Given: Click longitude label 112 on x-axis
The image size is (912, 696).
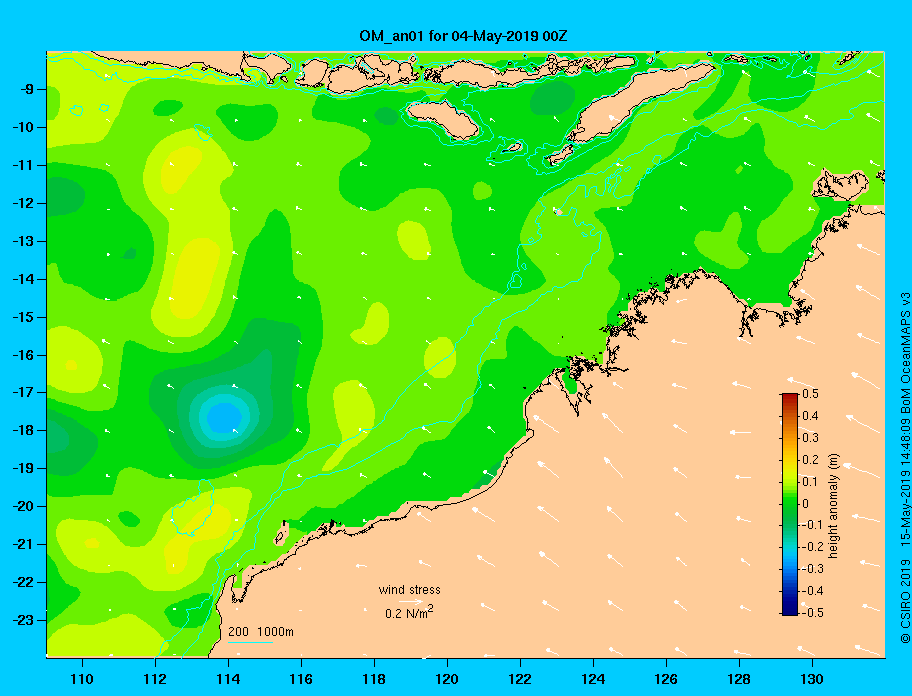Looking at the screenshot, I should [155, 679].
